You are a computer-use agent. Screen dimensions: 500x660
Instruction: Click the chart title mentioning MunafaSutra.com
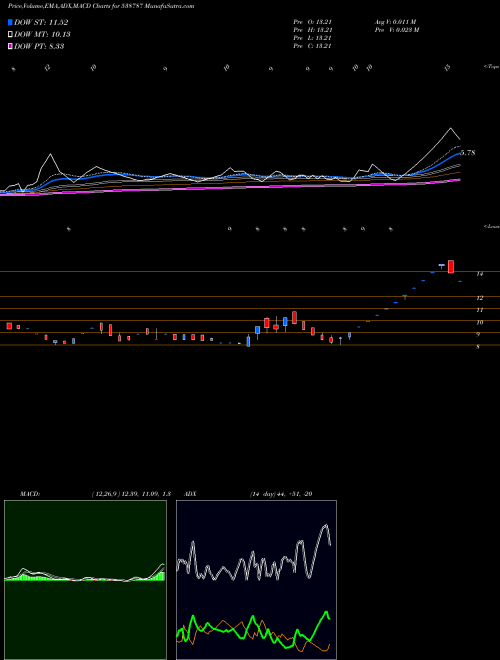click(x=101, y=7)
